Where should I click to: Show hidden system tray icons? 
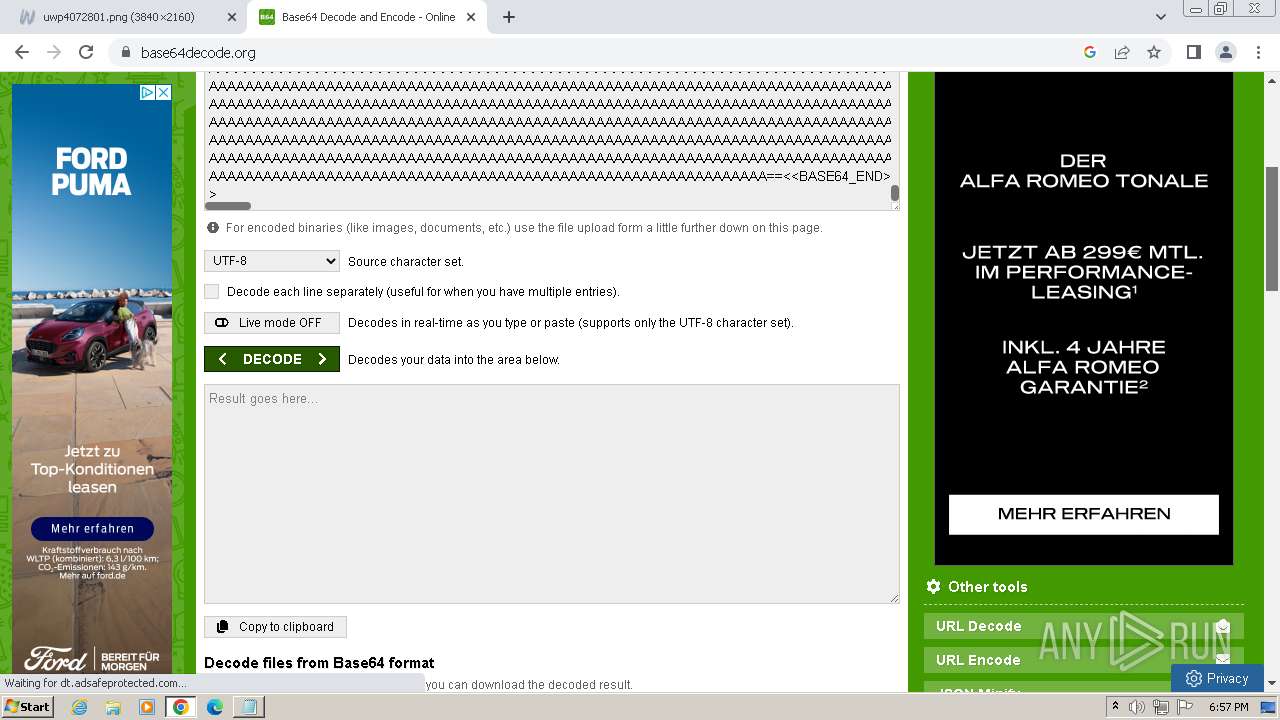pos(1115,707)
